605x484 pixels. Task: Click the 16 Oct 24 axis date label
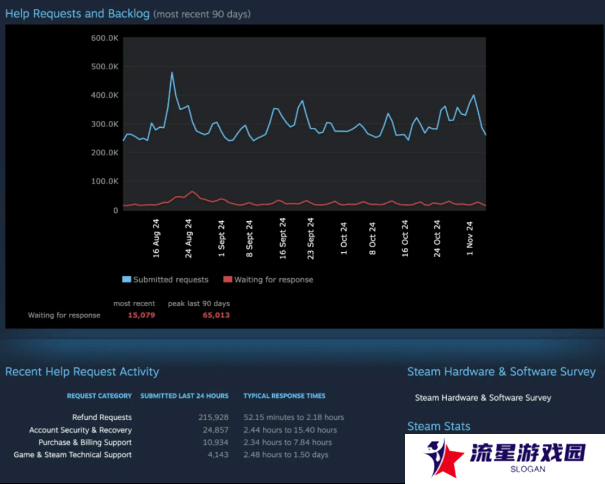[405, 239]
